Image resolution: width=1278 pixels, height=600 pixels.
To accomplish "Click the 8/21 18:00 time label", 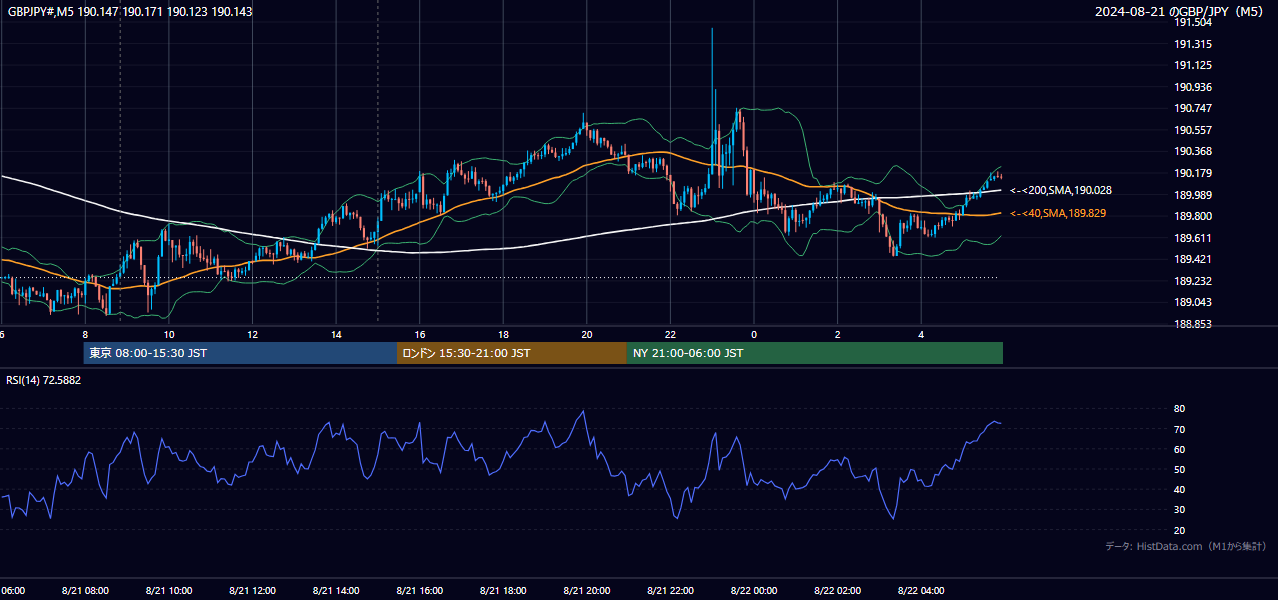I will pos(503,590).
